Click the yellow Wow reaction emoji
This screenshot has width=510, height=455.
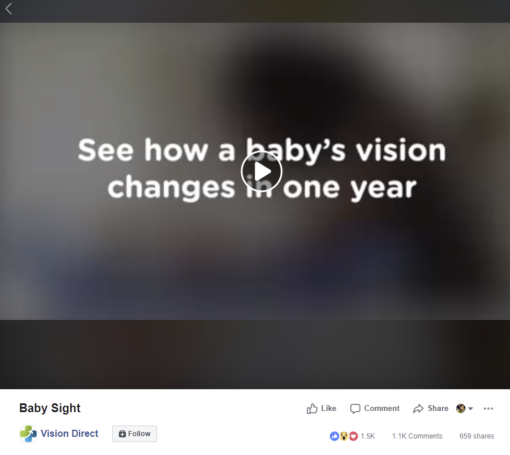344,436
